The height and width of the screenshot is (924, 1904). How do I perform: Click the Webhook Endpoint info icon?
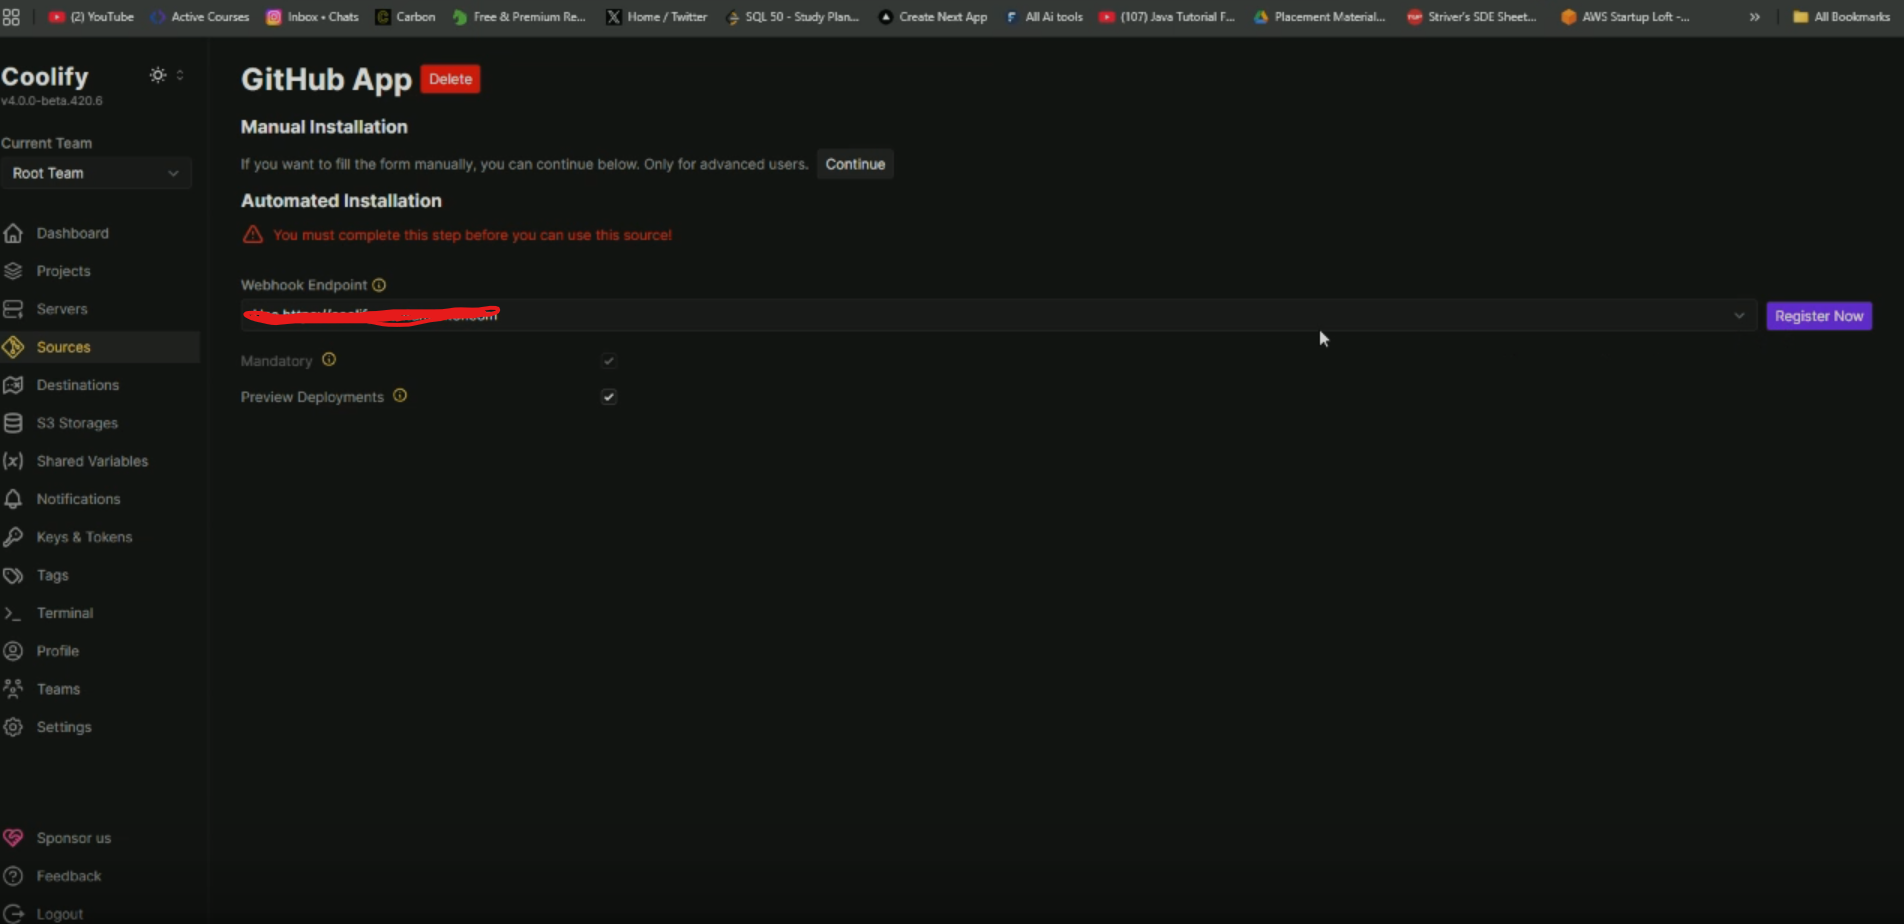(x=379, y=285)
